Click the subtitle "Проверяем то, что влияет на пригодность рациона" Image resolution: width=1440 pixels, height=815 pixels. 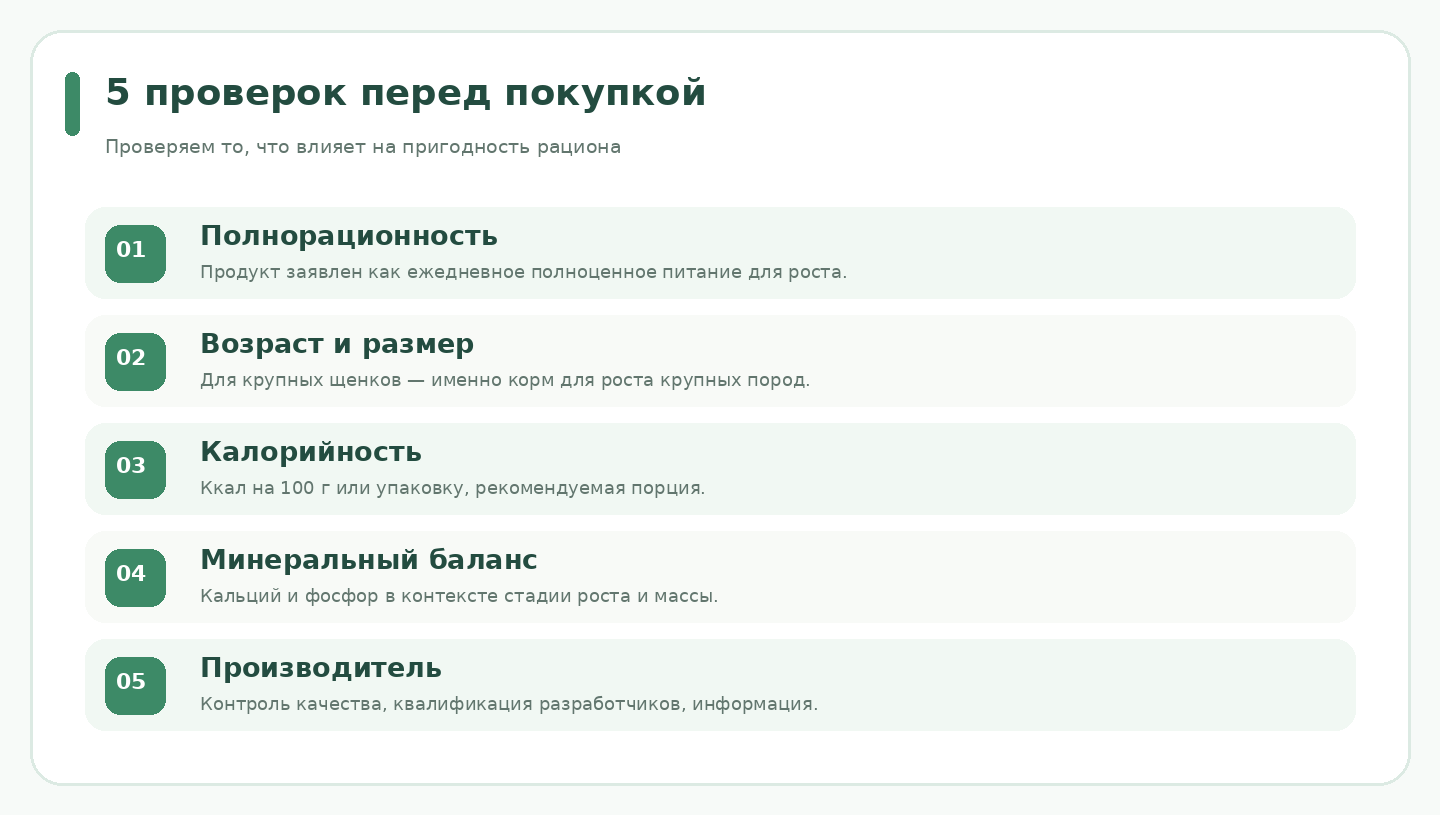363,147
